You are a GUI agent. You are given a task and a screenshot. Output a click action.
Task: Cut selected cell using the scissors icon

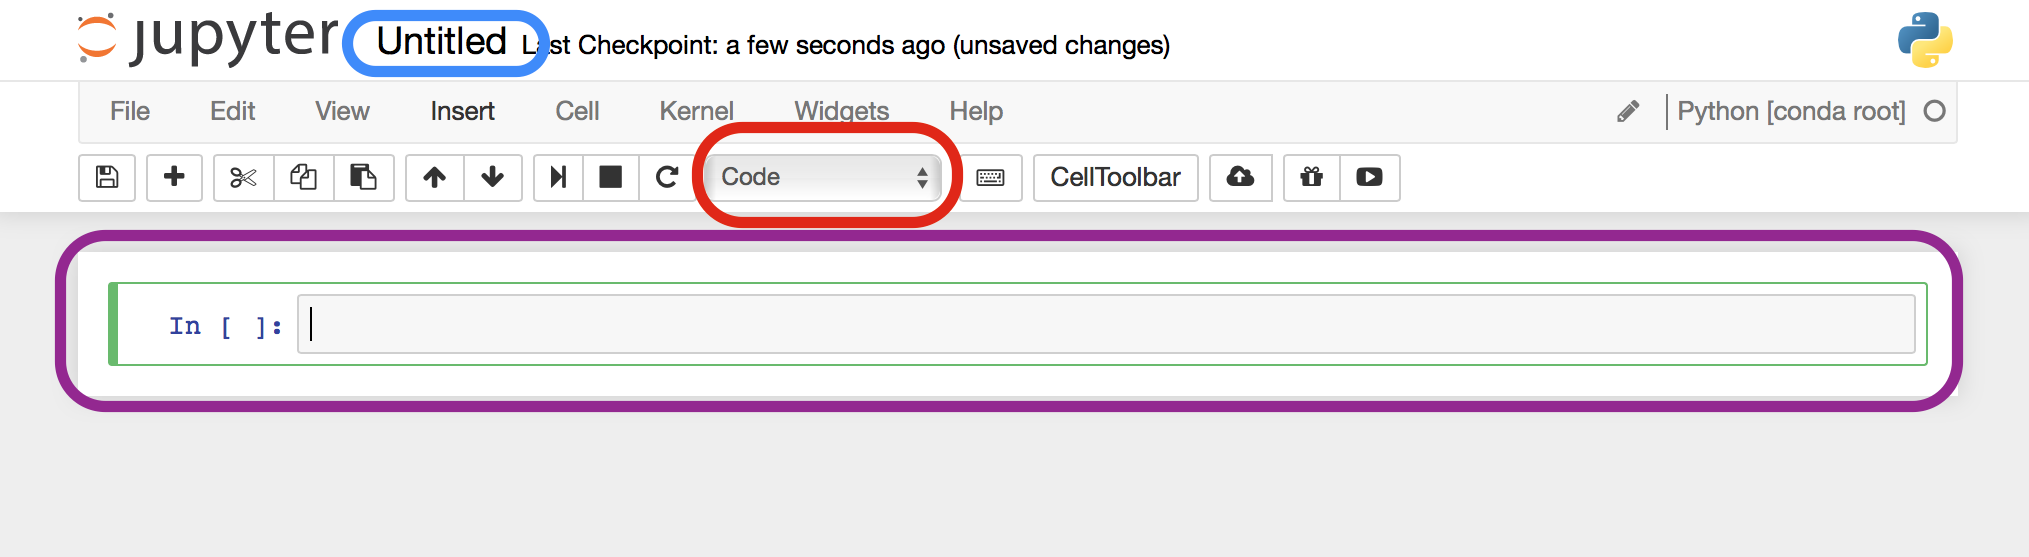point(243,177)
